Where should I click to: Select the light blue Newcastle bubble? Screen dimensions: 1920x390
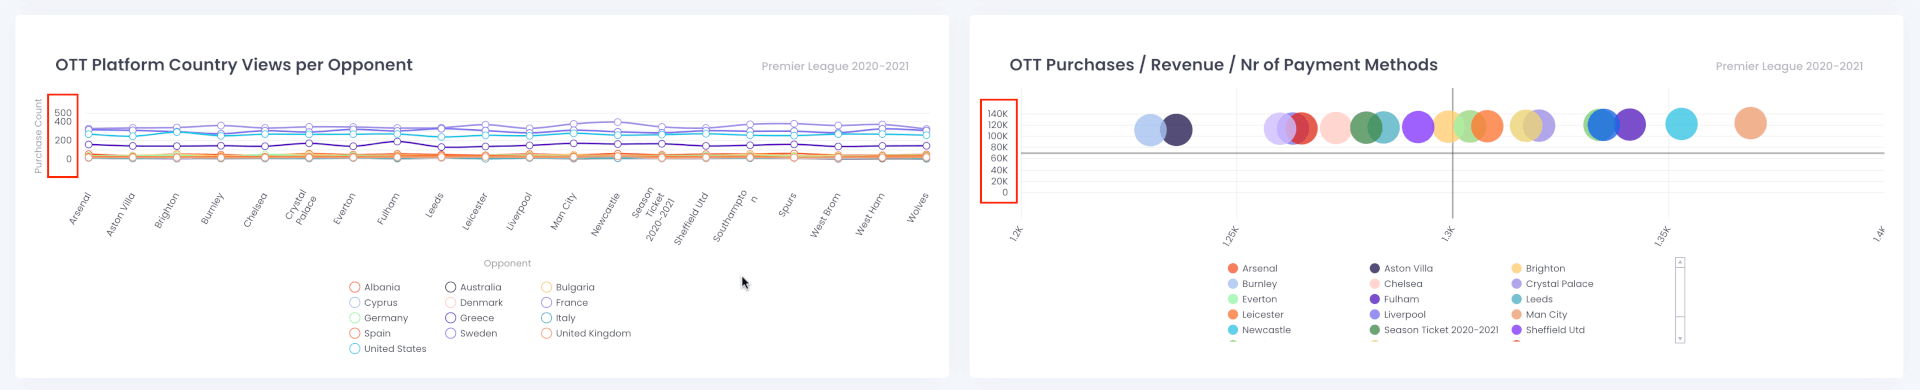1681,124
